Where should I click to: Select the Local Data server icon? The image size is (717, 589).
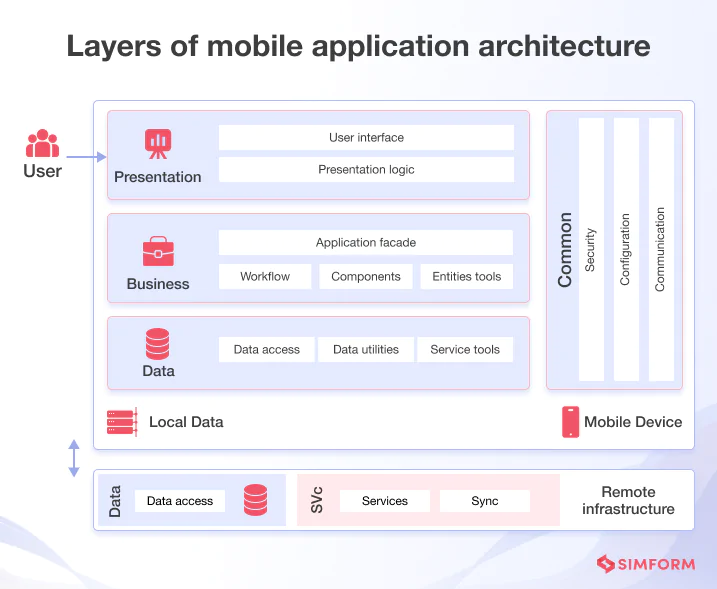[x=121, y=422]
